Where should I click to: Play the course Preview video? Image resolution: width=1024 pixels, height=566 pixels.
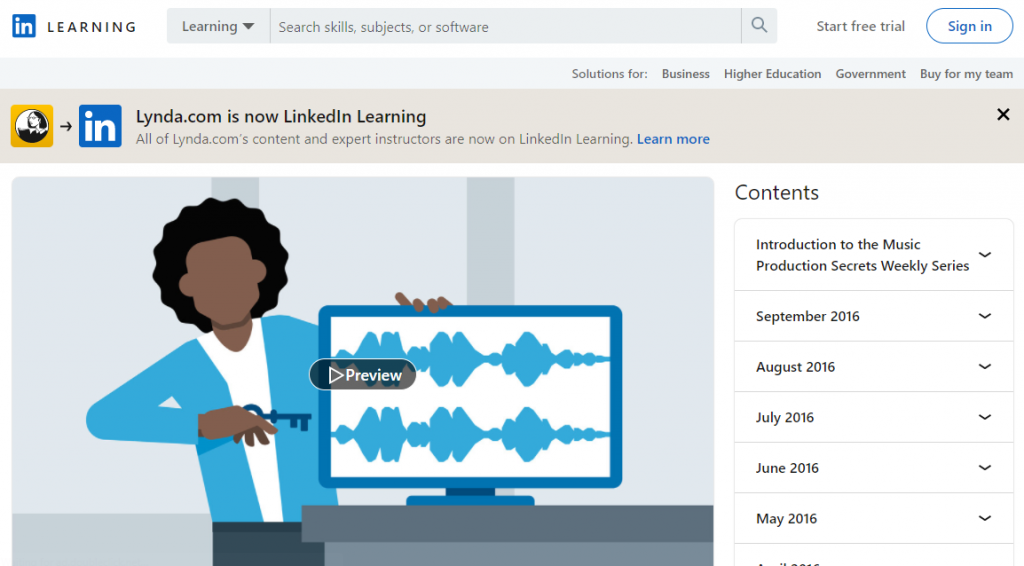point(363,375)
